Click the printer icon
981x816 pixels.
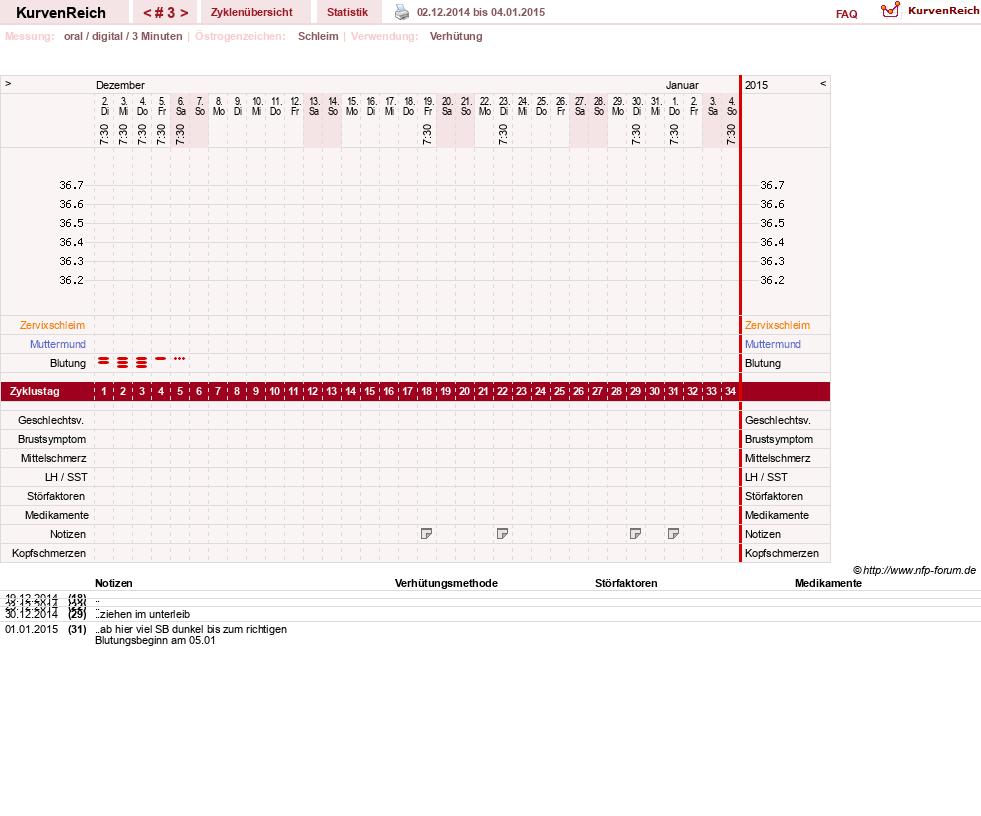pos(402,12)
